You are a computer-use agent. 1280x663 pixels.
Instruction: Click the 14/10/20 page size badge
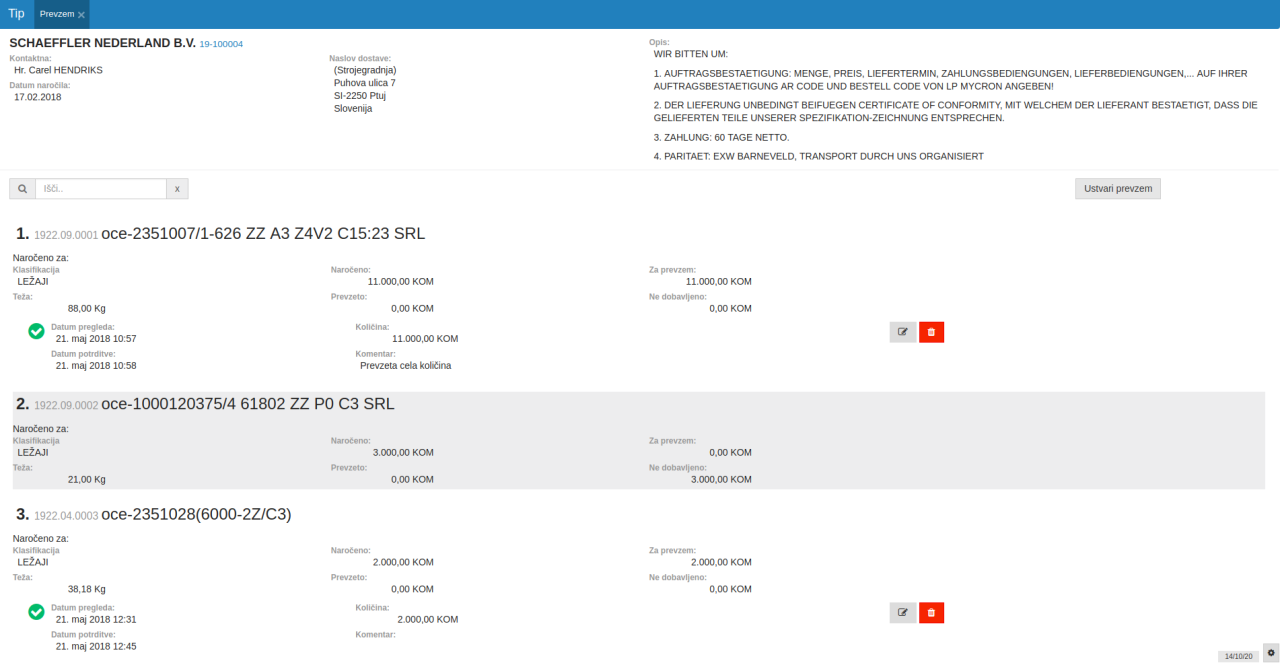1238,656
